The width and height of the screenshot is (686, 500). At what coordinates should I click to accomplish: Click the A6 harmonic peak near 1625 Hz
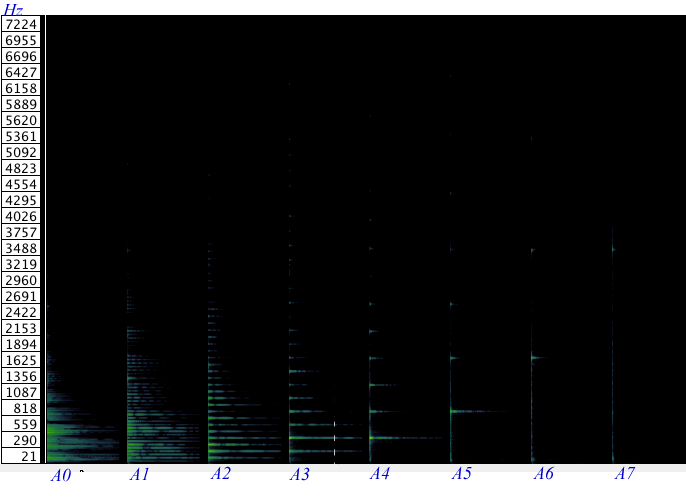point(537,358)
